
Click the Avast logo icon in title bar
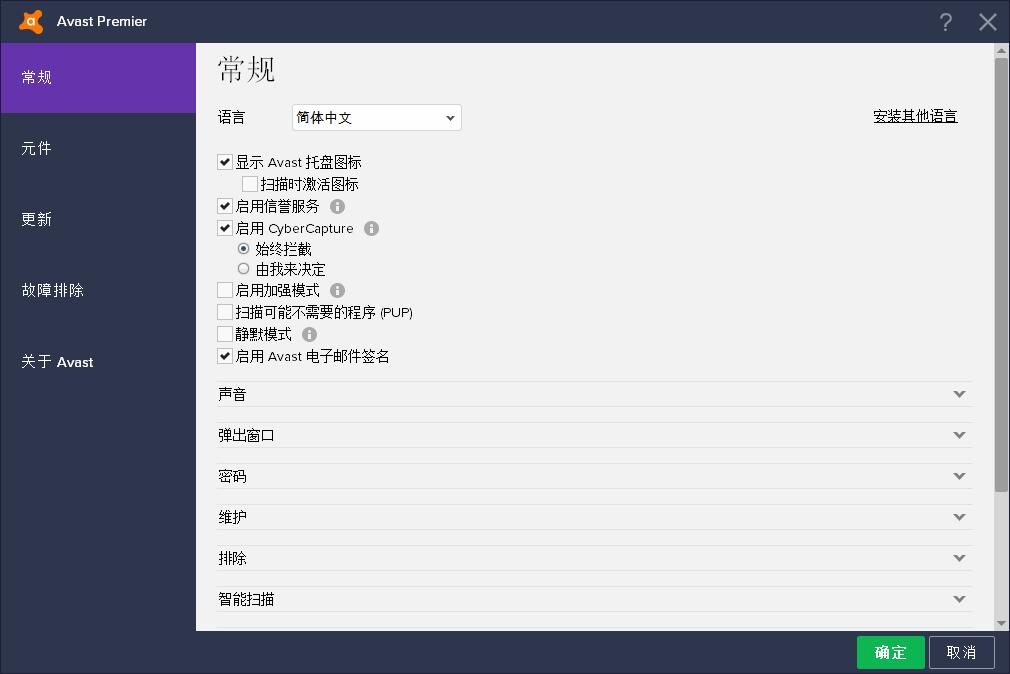[x=31, y=21]
